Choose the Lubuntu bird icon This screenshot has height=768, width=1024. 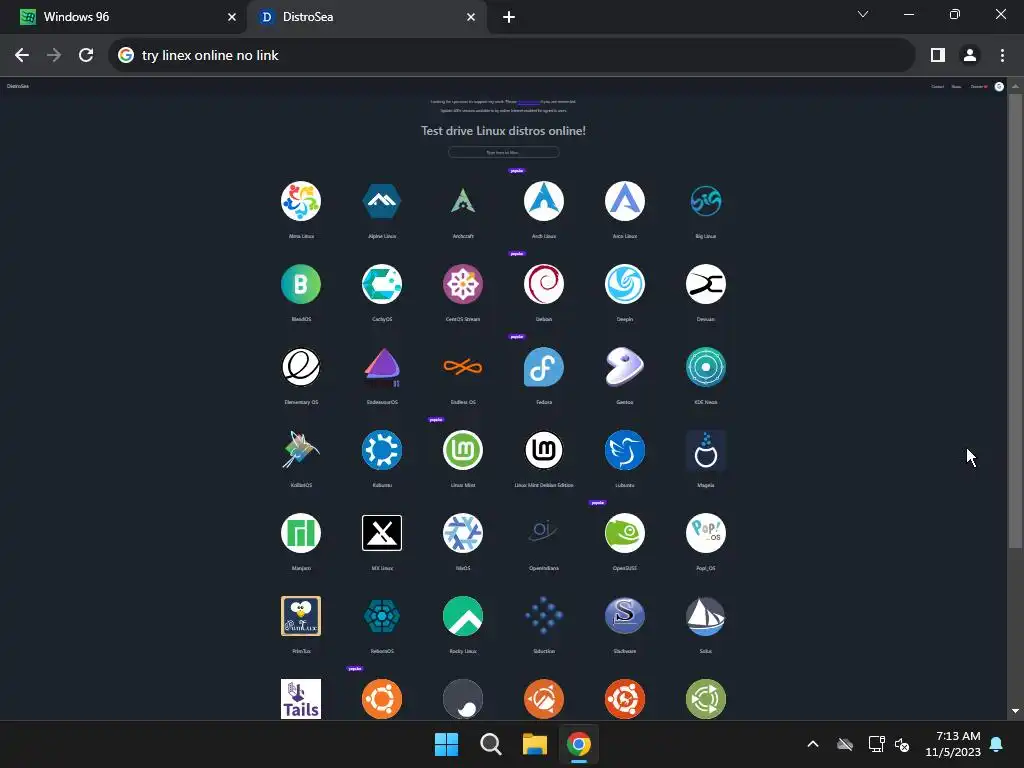point(625,450)
